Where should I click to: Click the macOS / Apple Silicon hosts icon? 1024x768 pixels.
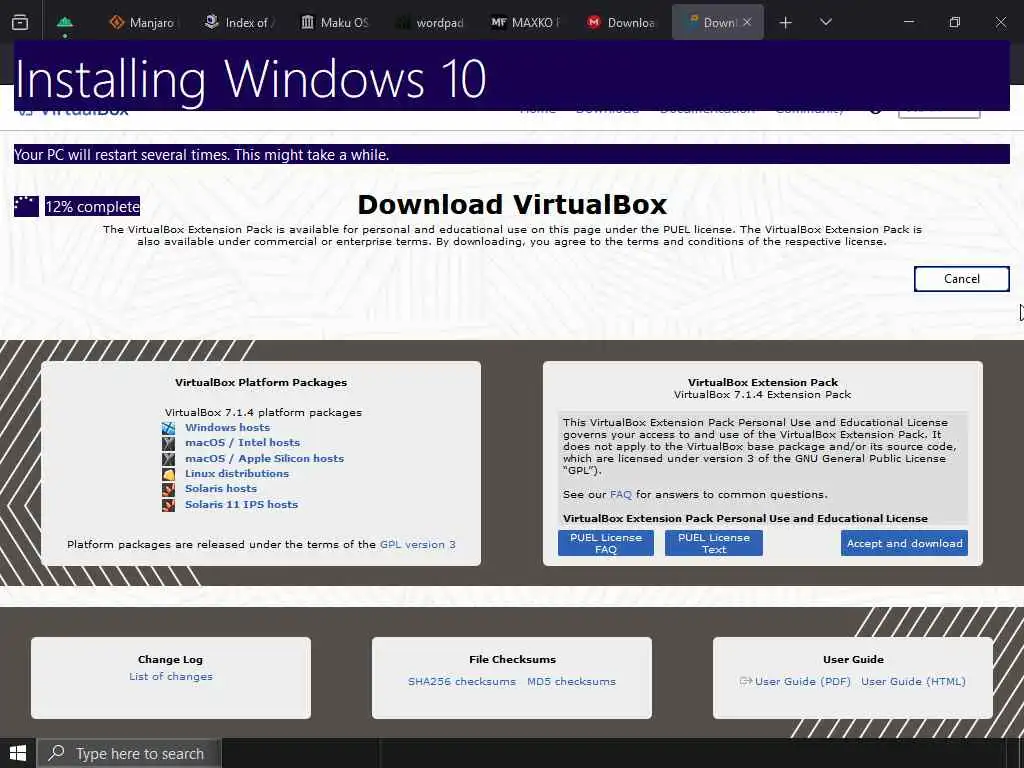click(x=168, y=459)
